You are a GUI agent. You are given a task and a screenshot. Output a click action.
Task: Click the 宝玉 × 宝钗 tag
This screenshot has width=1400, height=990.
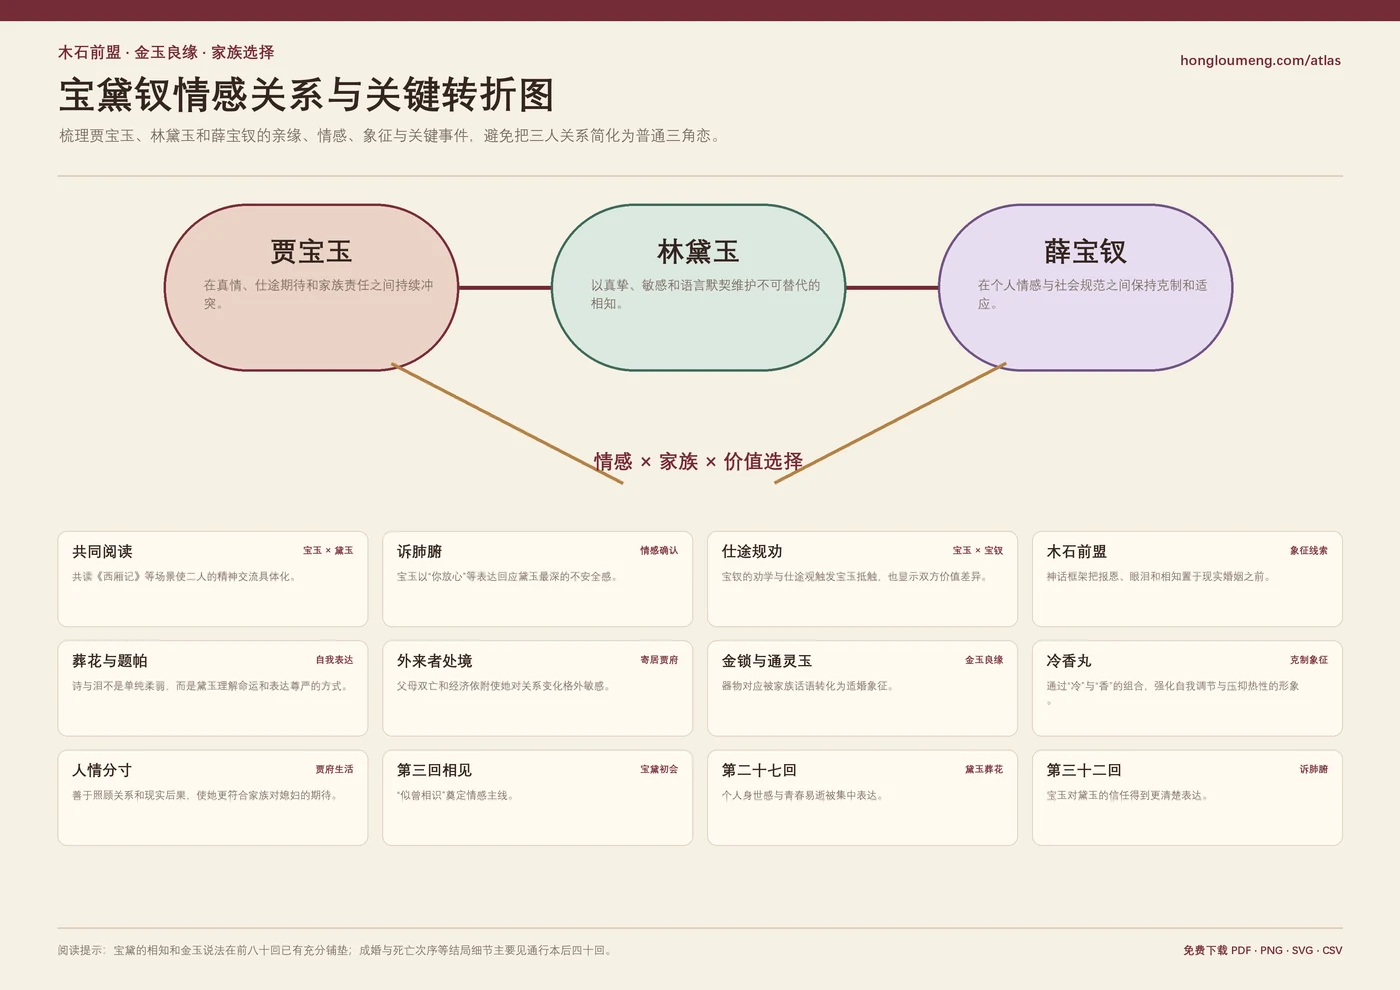point(978,551)
